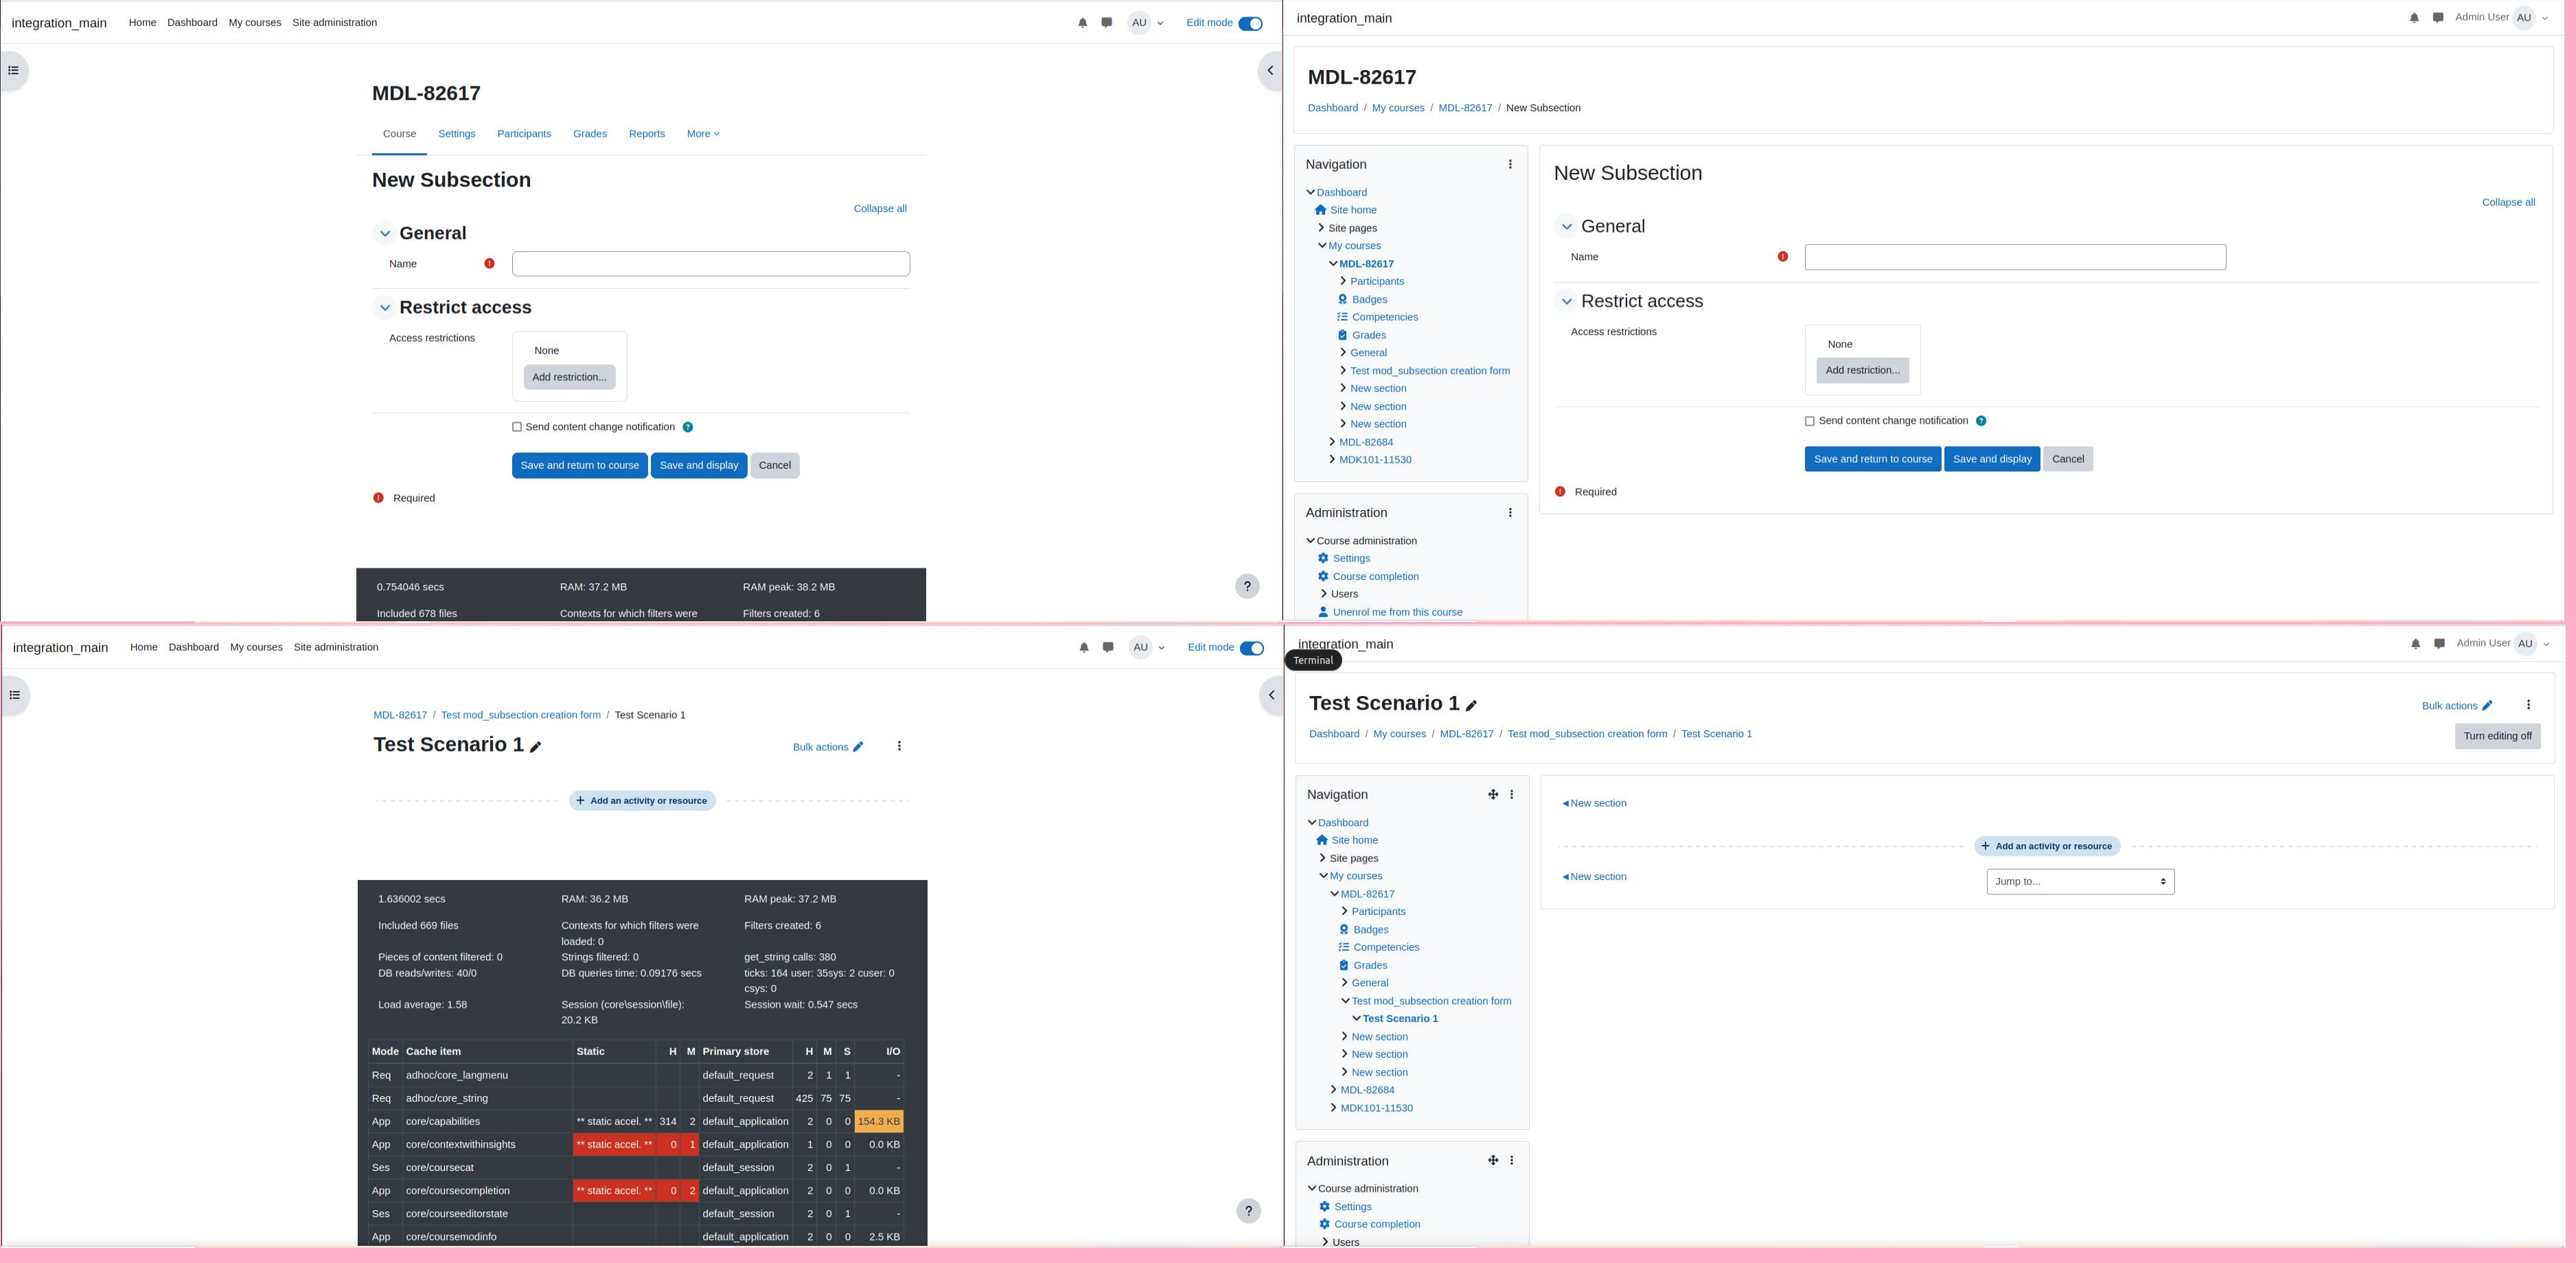Screen dimensions: 2576x1263
Task: Click Bulk actions in bottom-left pane
Action: tap(828, 747)
